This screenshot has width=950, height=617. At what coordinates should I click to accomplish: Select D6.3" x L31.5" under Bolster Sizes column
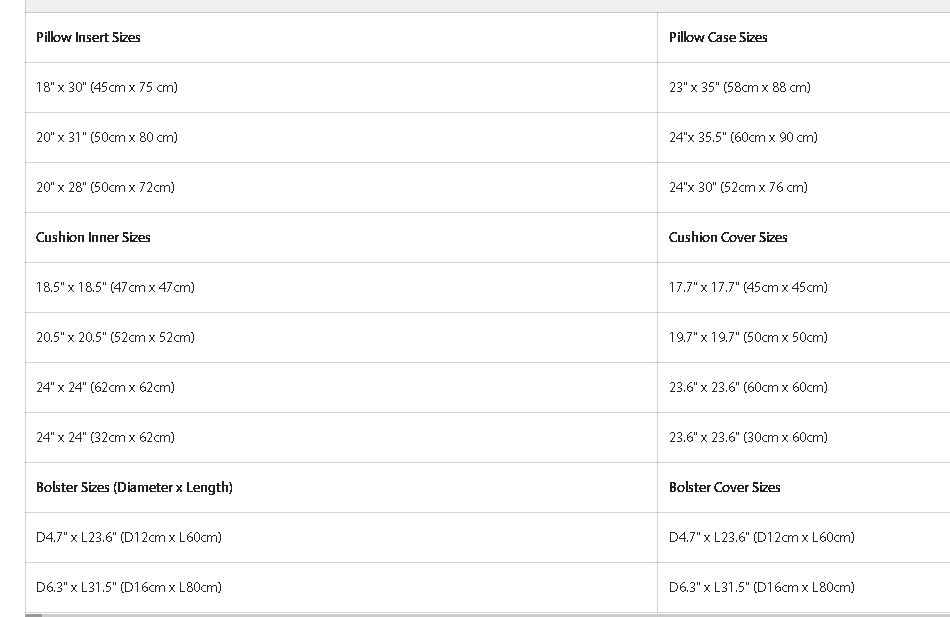(x=129, y=587)
